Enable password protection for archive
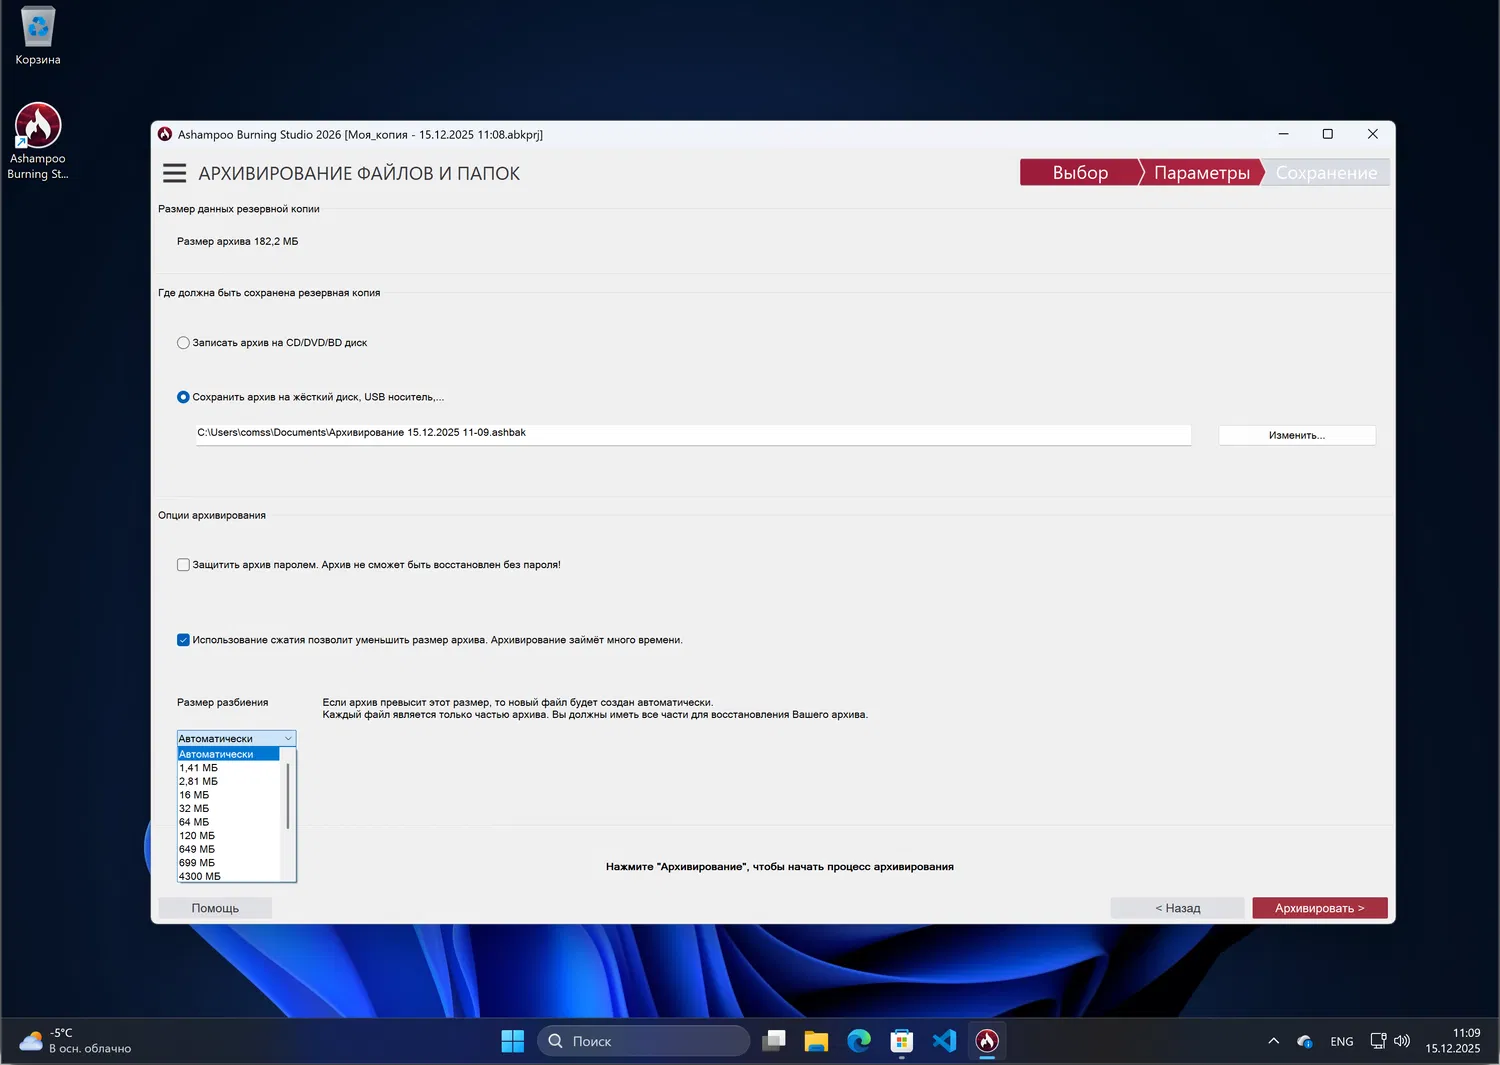 [x=183, y=565]
